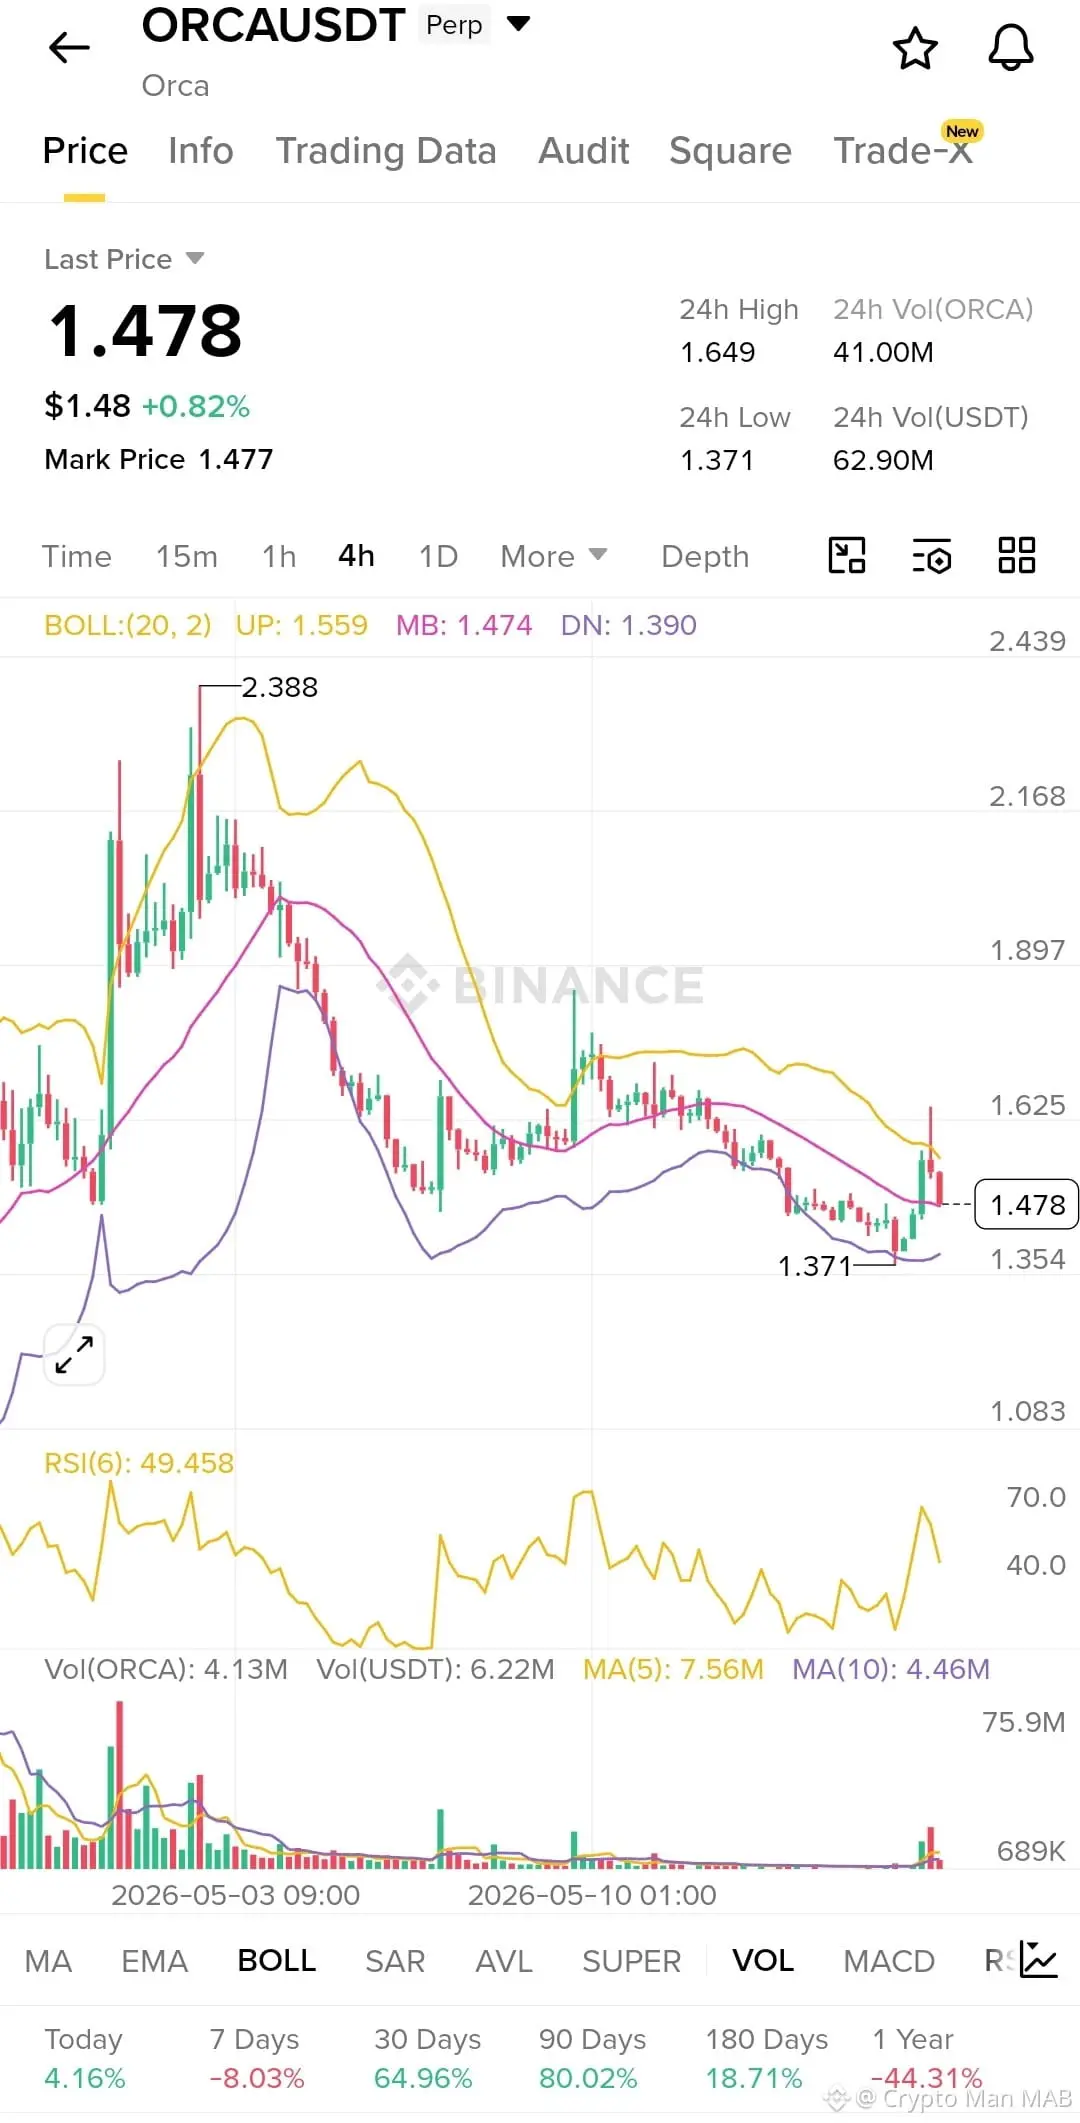Expand chart to fullscreen with arrows icon
Viewport: 1080px width, 2123px height.
click(x=74, y=1355)
